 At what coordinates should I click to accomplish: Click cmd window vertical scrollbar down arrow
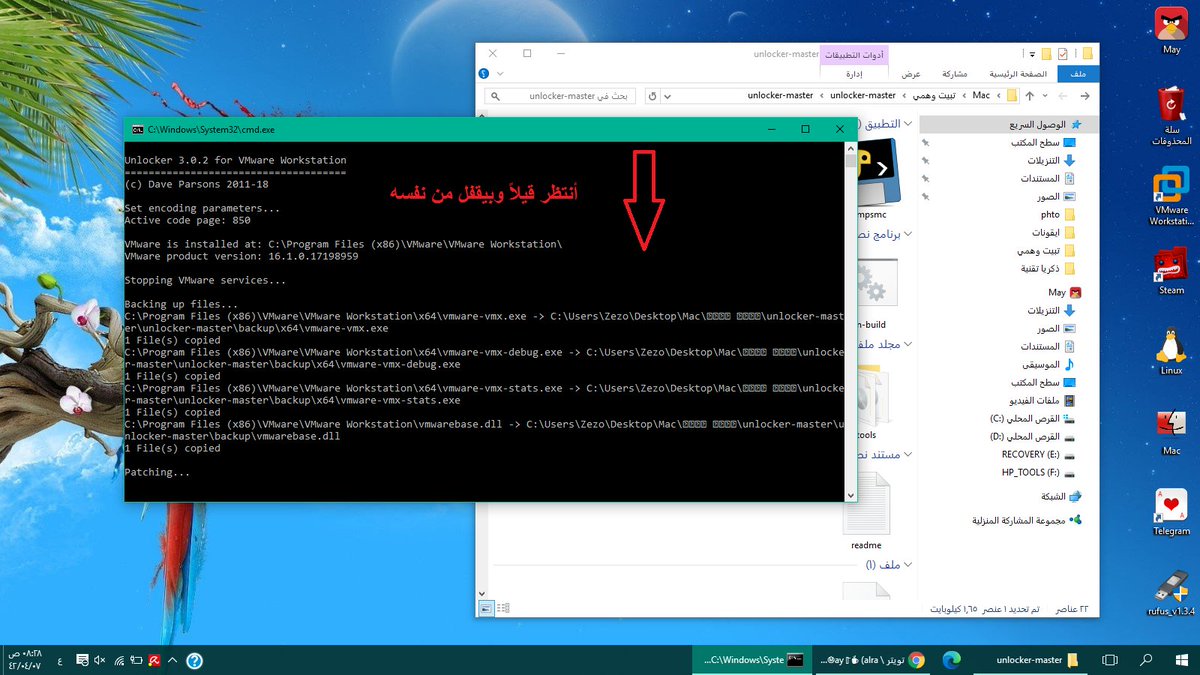851,494
